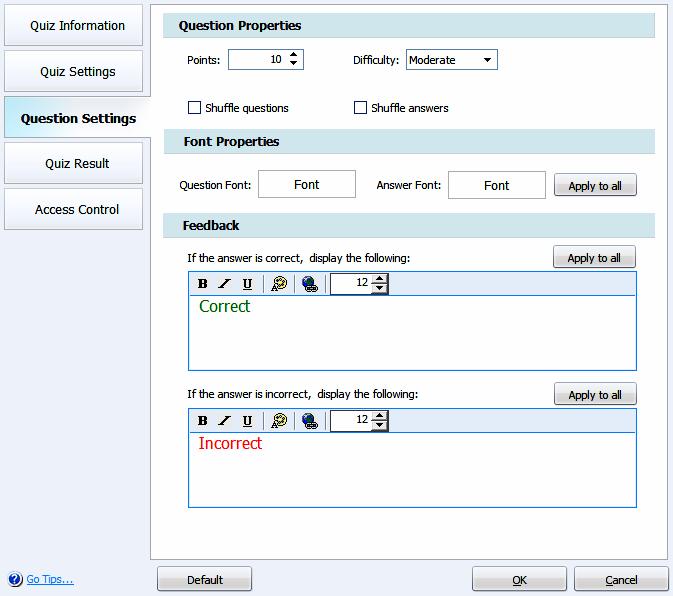Increase the Points value
This screenshot has width=673, height=596.
tap(294, 55)
